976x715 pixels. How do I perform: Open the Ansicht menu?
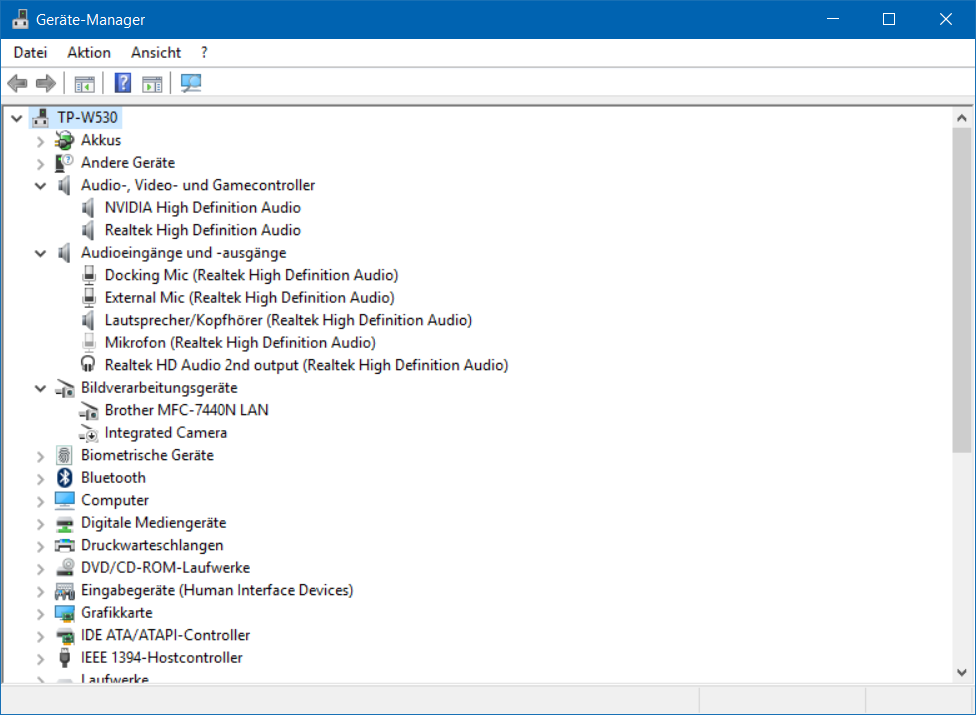click(156, 53)
